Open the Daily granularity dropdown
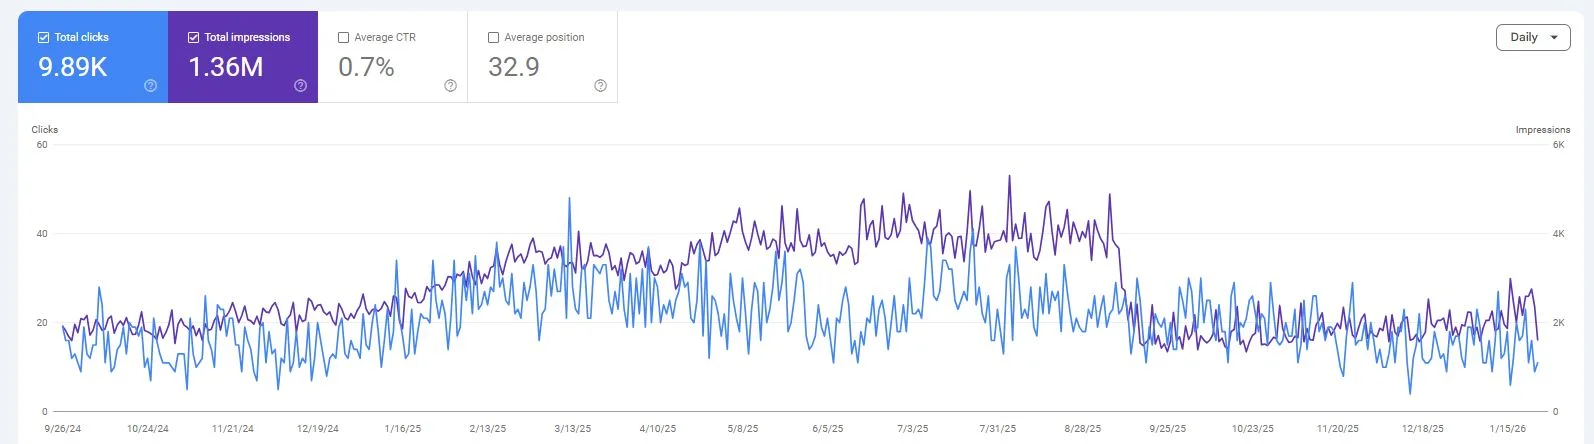The height and width of the screenshot is (444, 1594). (1532, 37)
